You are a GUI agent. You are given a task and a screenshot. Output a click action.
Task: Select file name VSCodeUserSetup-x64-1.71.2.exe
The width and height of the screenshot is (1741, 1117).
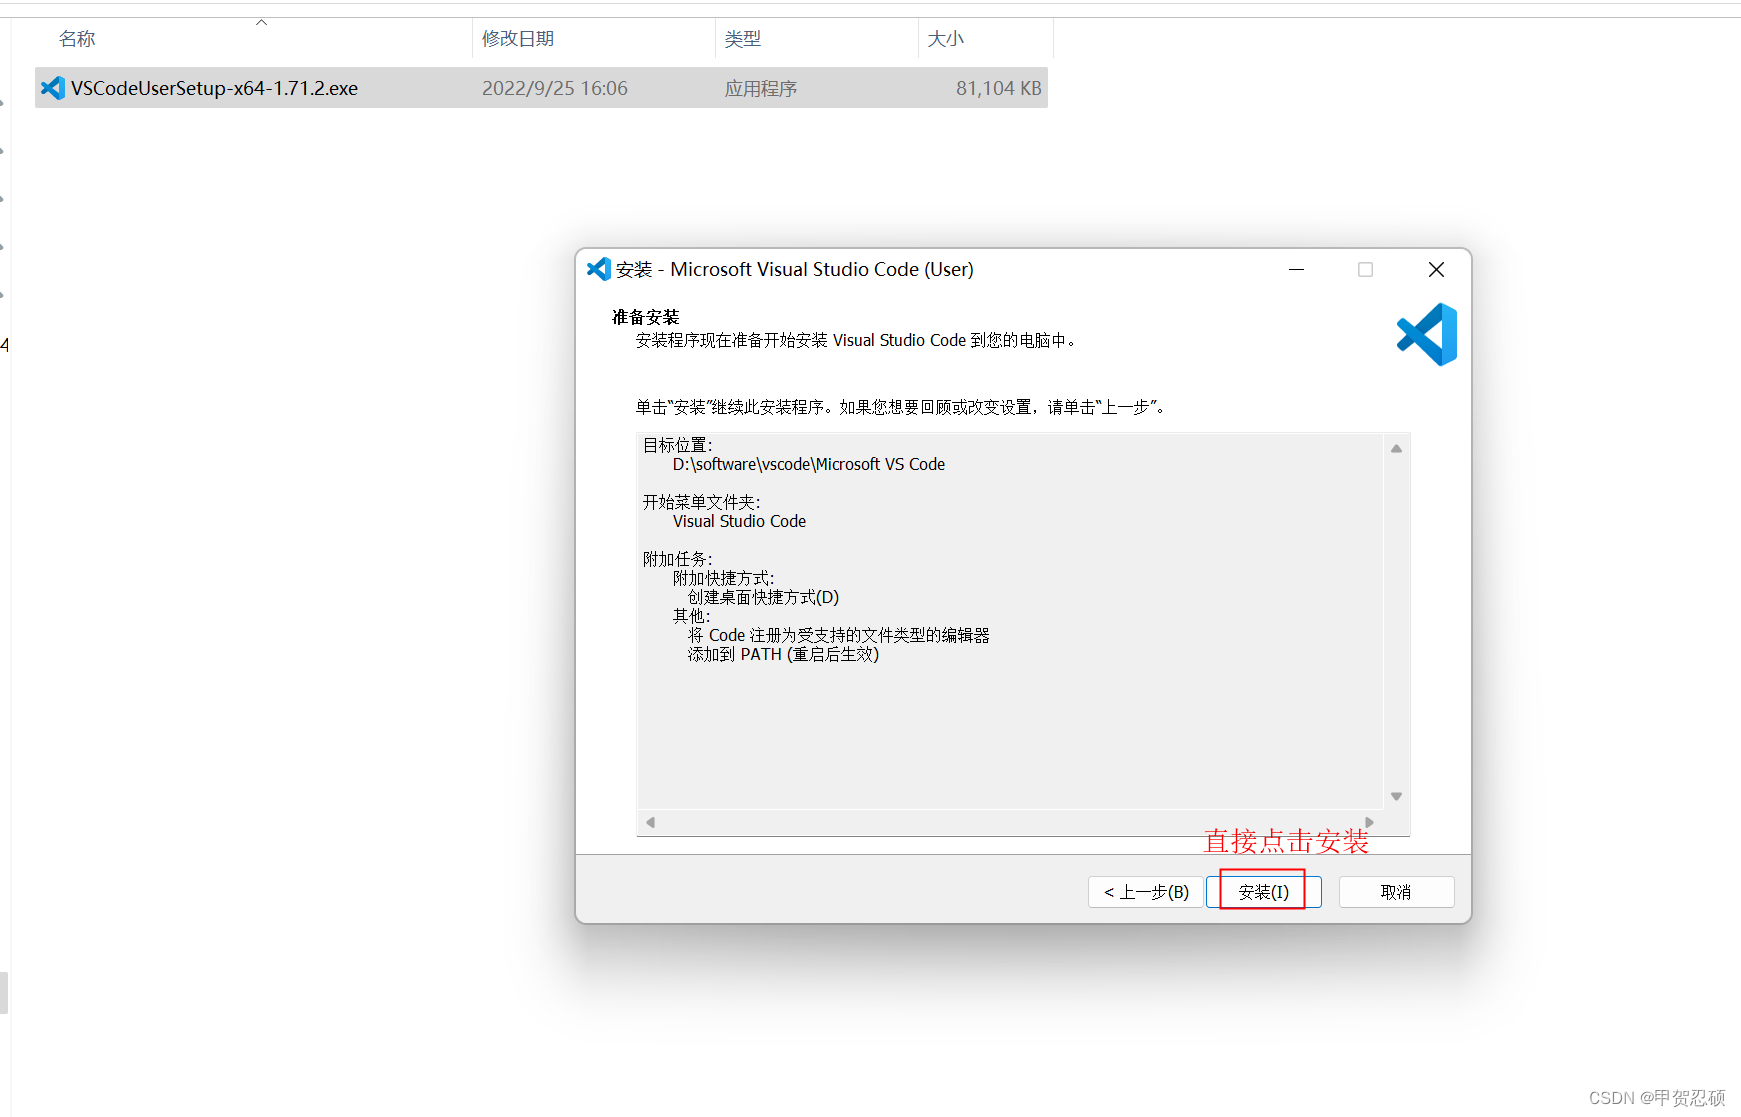(214, 88)
